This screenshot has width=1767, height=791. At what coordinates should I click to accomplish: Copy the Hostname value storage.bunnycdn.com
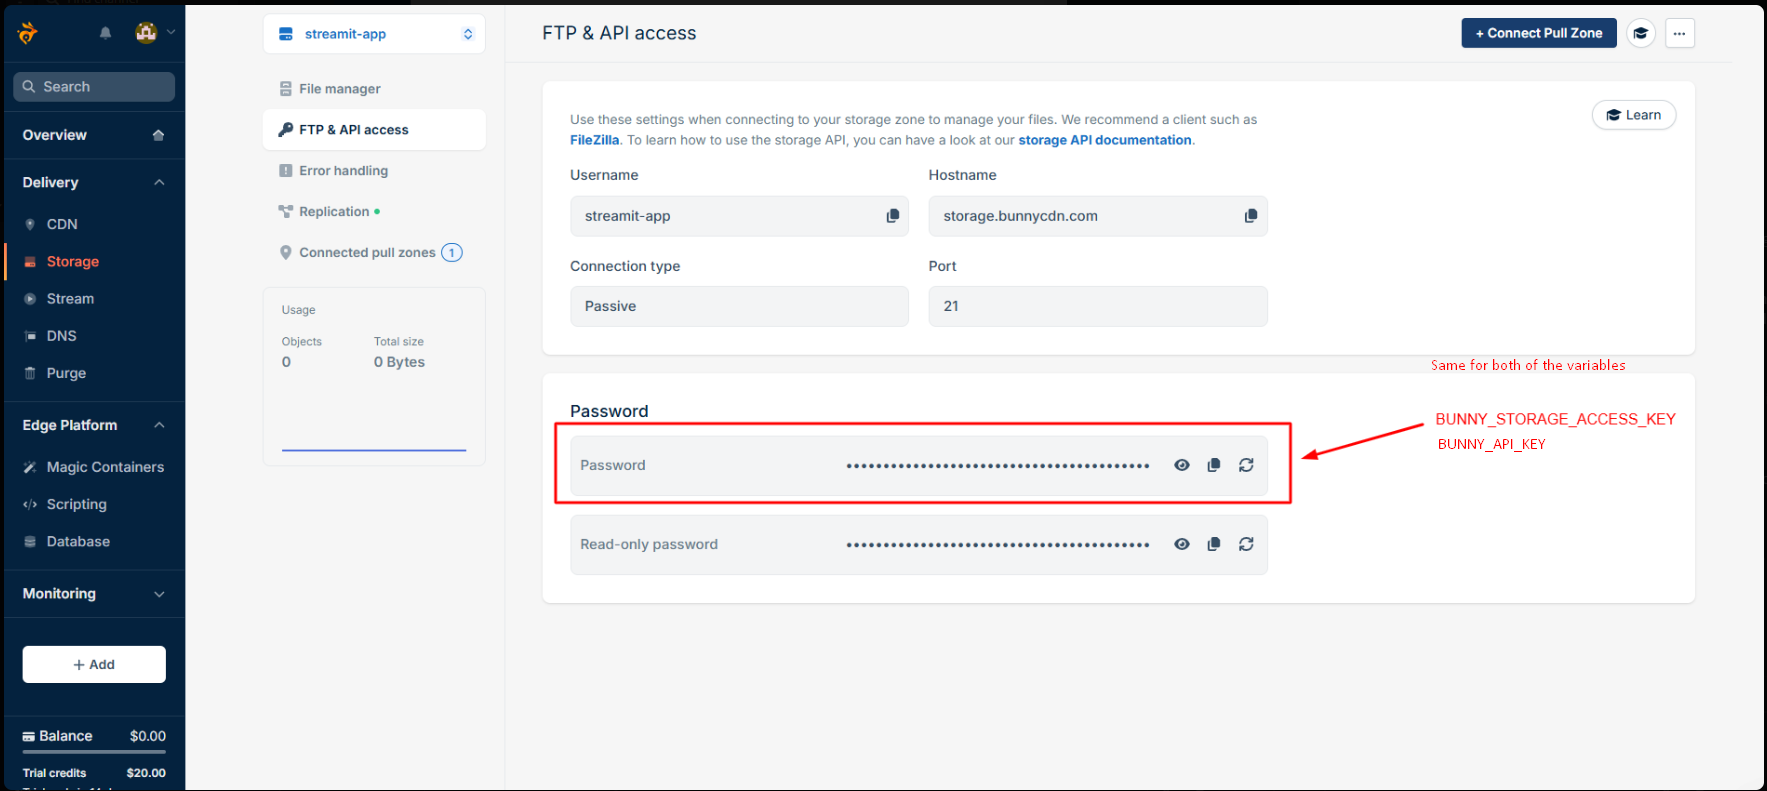pos(1250,216)
